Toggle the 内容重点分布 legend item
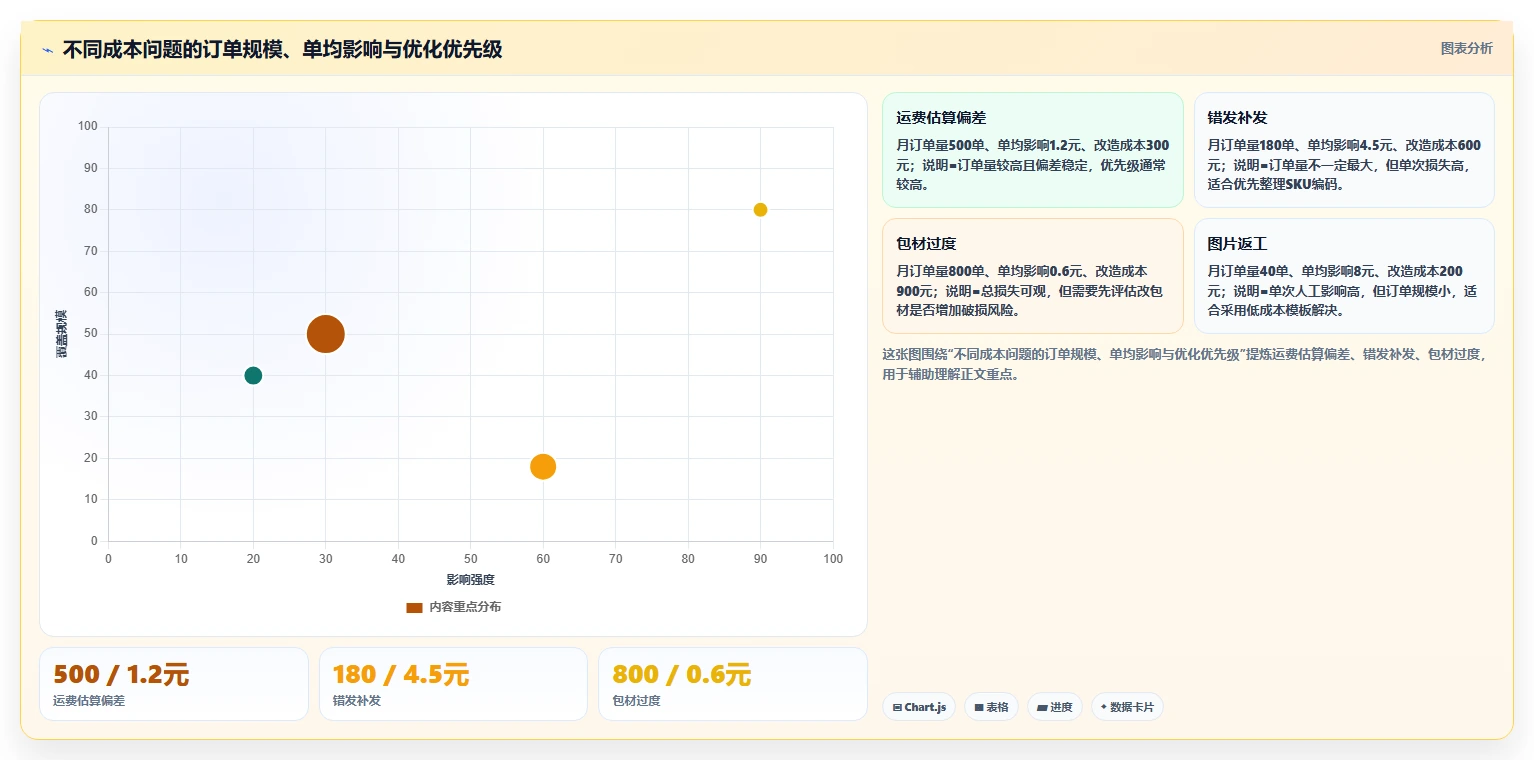Screen dimensions: 1534x760 coord(453,607)
